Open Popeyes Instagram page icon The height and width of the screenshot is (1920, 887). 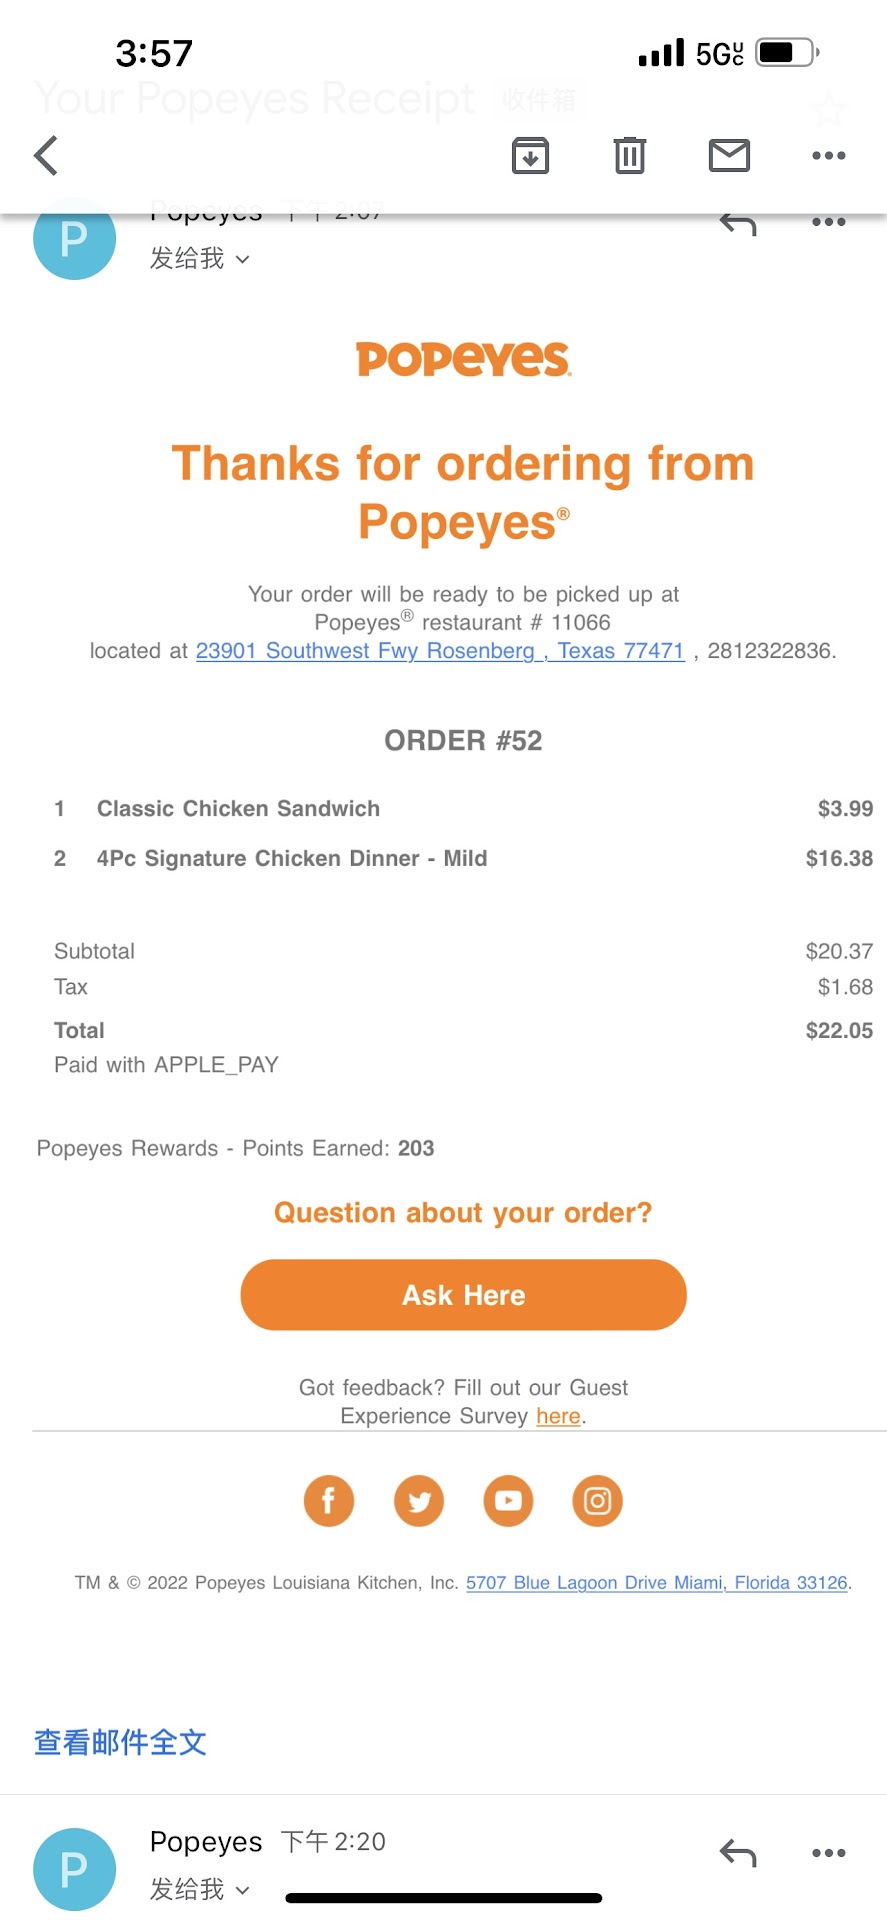598,1501
